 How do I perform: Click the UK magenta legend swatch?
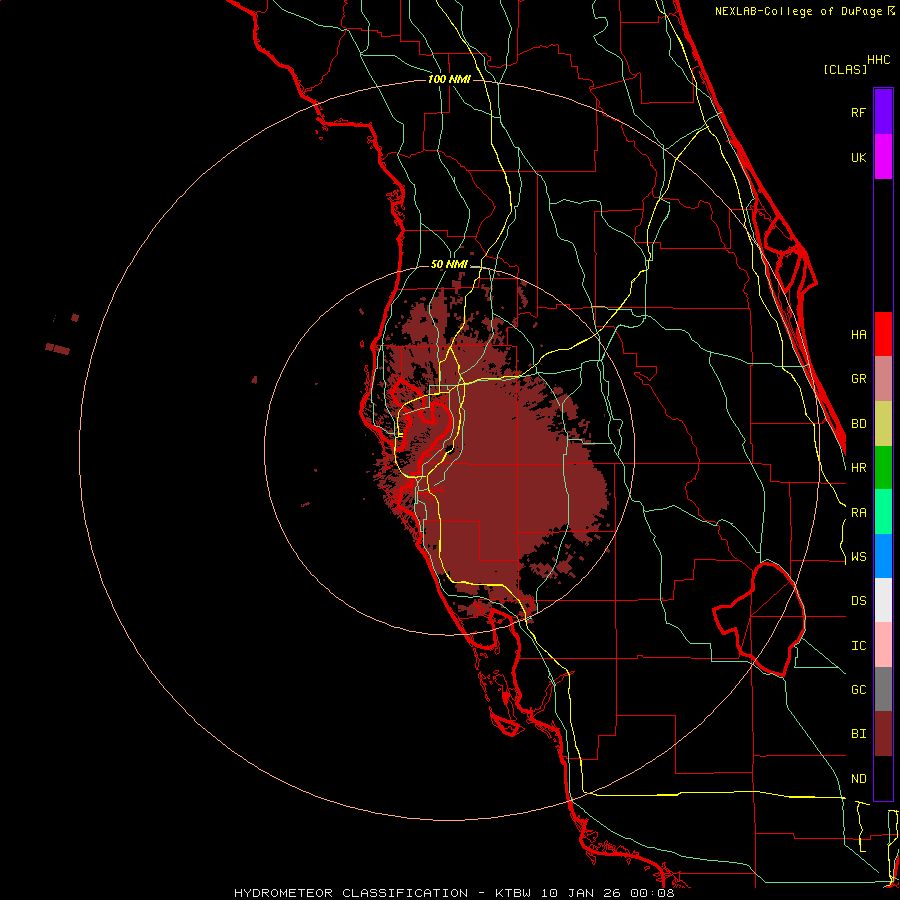point(883,157)
